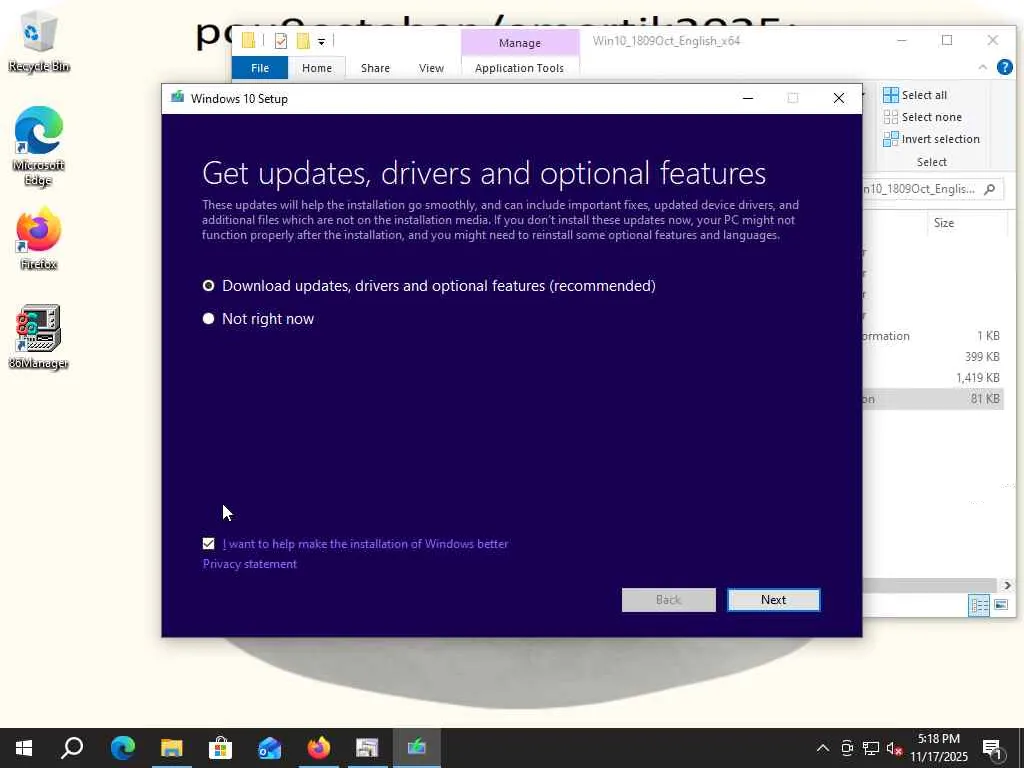
Task: Click the Meet Now tray icon
Action: coord(847,748)
